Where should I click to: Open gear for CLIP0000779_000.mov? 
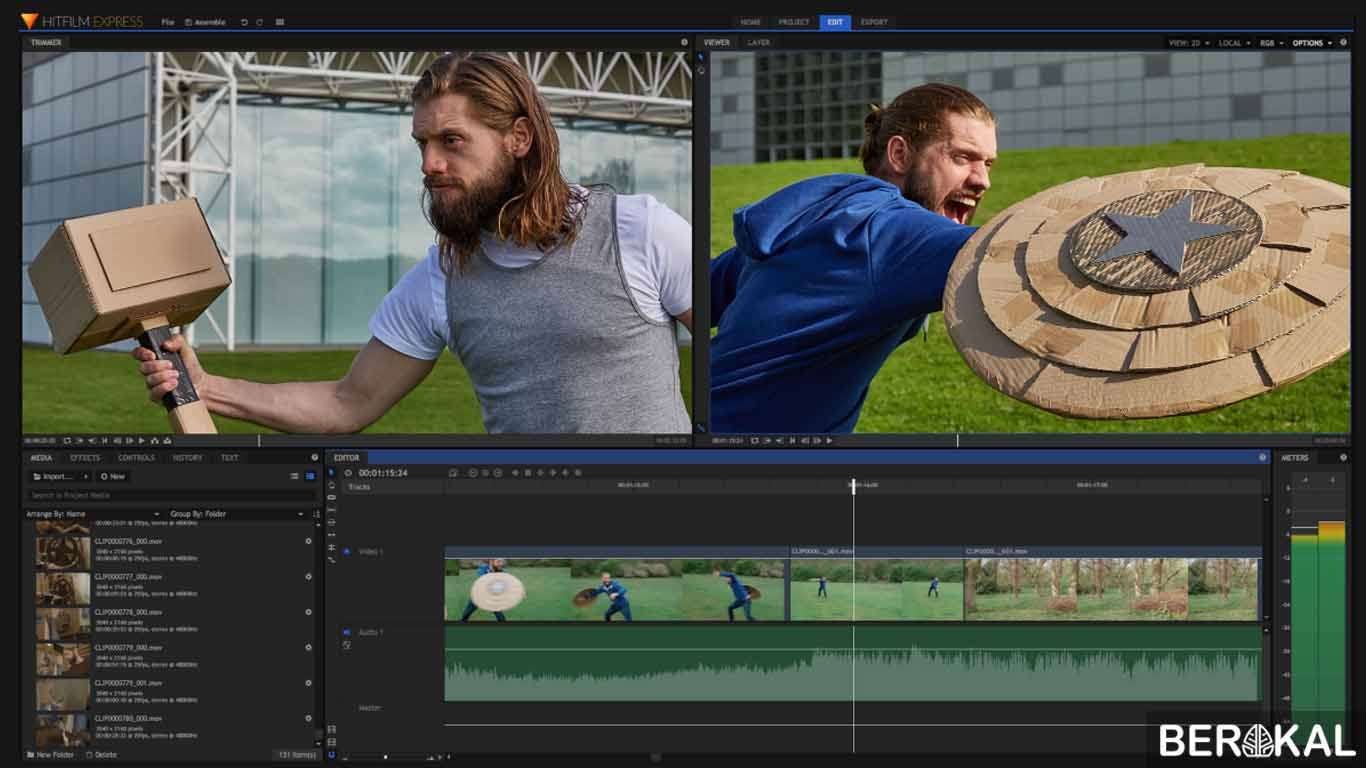click(308, 647)
